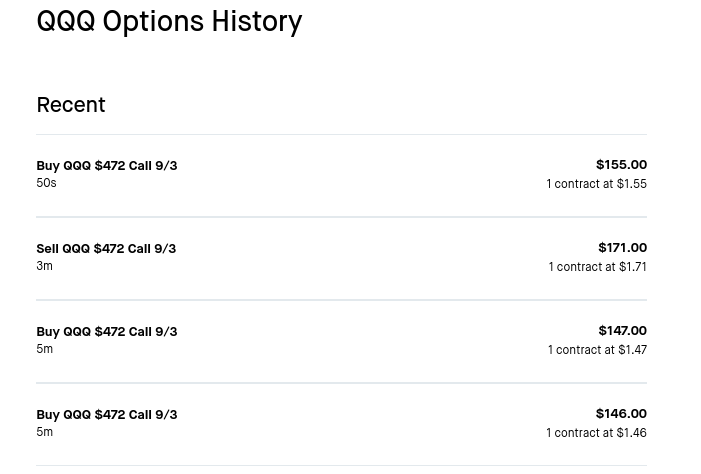Open the Buy QQQ Call order totaling $146.00
The image size is (701, 474).
pos(342,424)
